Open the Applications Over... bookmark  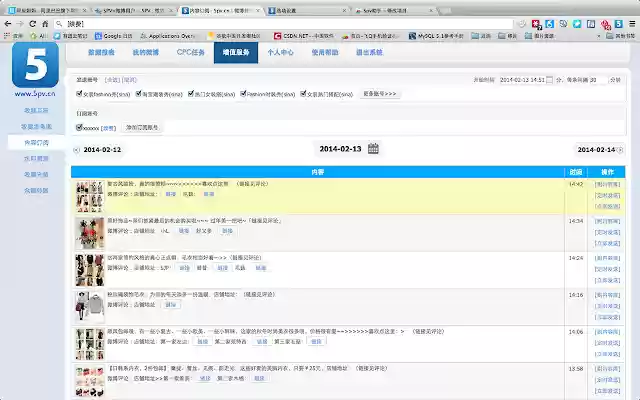coord(167,36)
